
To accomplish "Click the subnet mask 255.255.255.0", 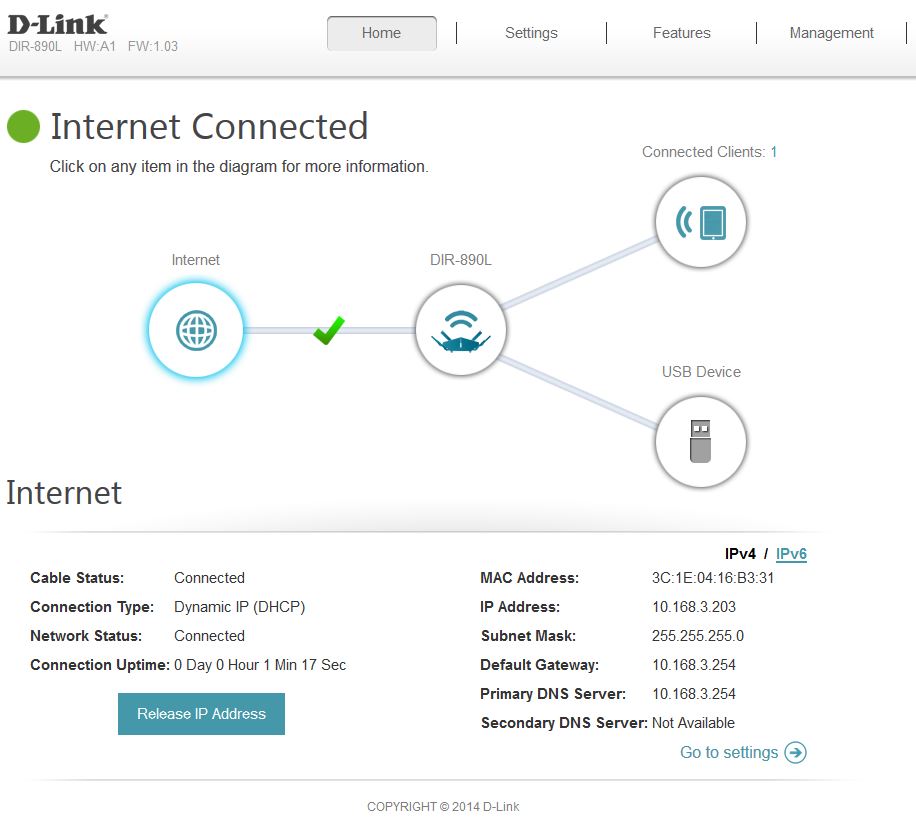I will click(x=698, y=636).
